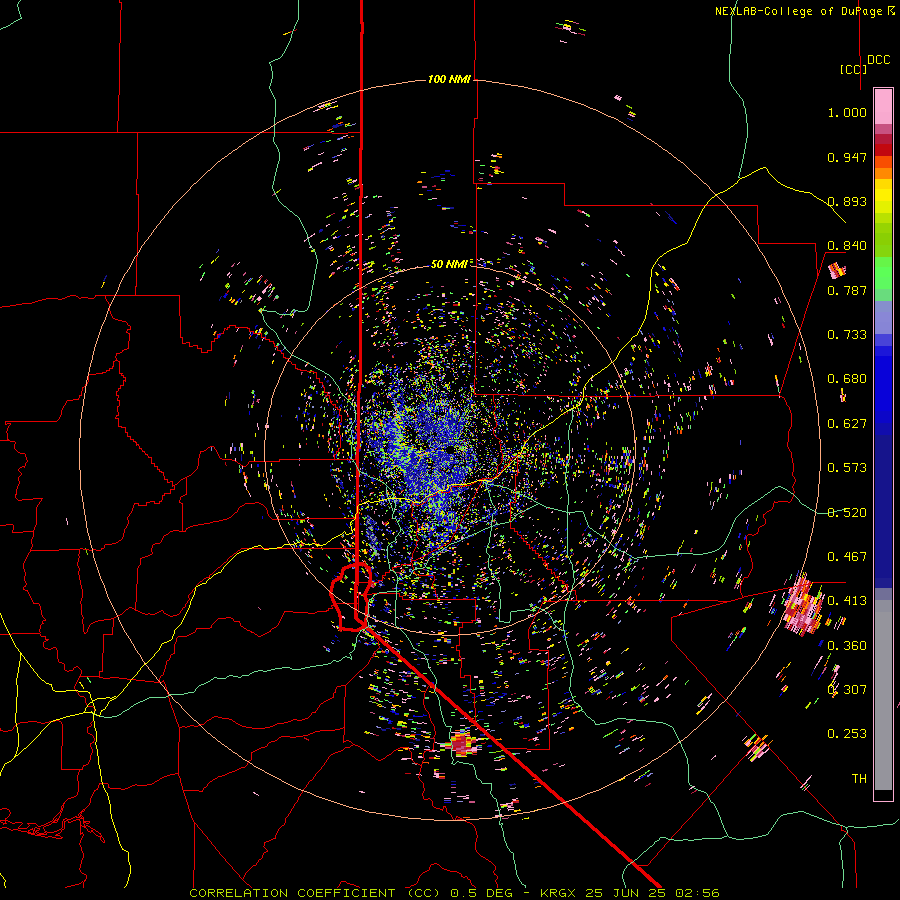900x900 pixels.
Task: Select the 1.000 value on the scale
Action: pyautogui.click(x=847, y=112)
